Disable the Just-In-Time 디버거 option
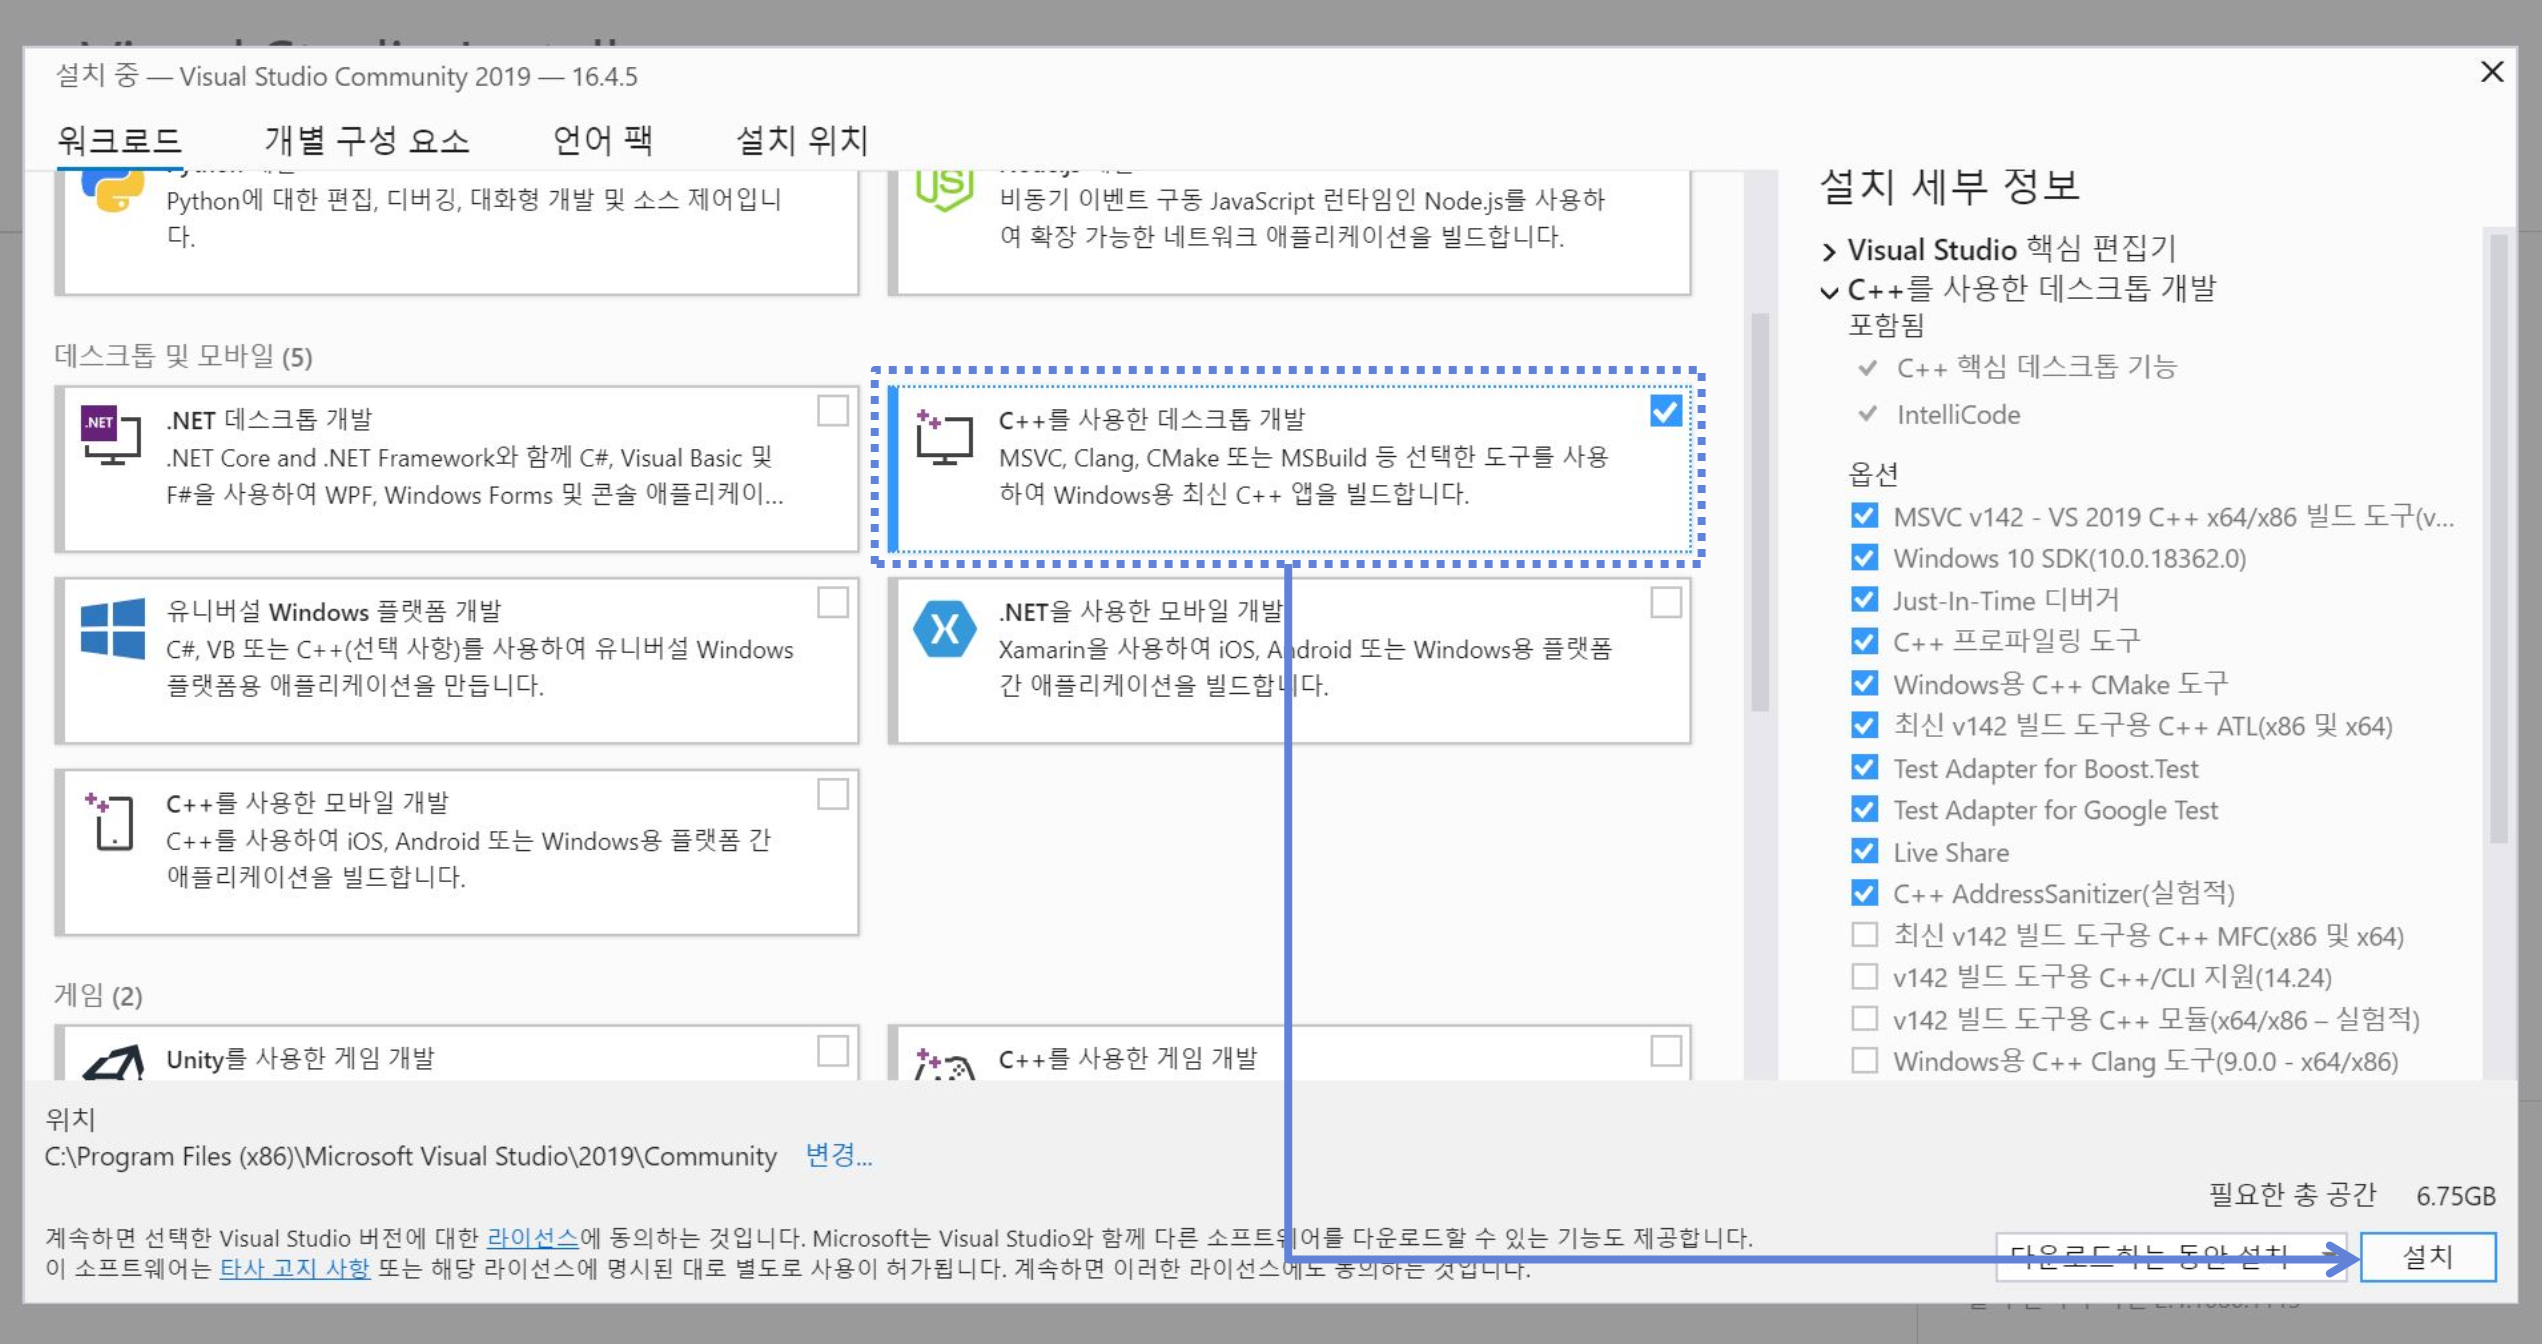Image resolution: width=2542 pixels, height=1344 pixels. (1864, 600)
